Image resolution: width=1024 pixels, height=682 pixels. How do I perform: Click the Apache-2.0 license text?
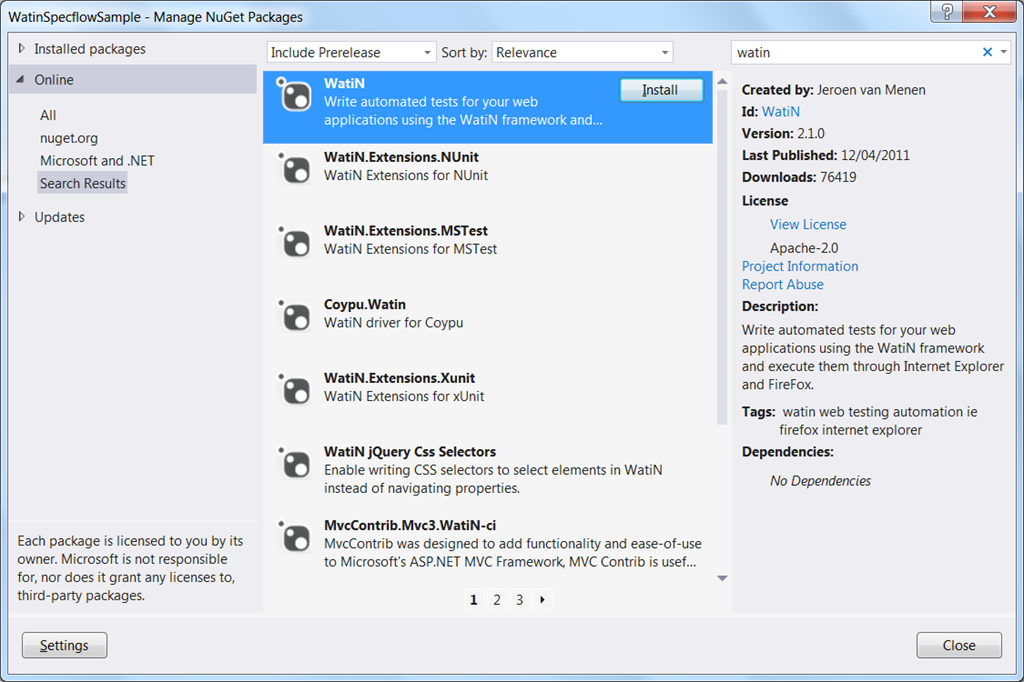(x=804, y=248)
